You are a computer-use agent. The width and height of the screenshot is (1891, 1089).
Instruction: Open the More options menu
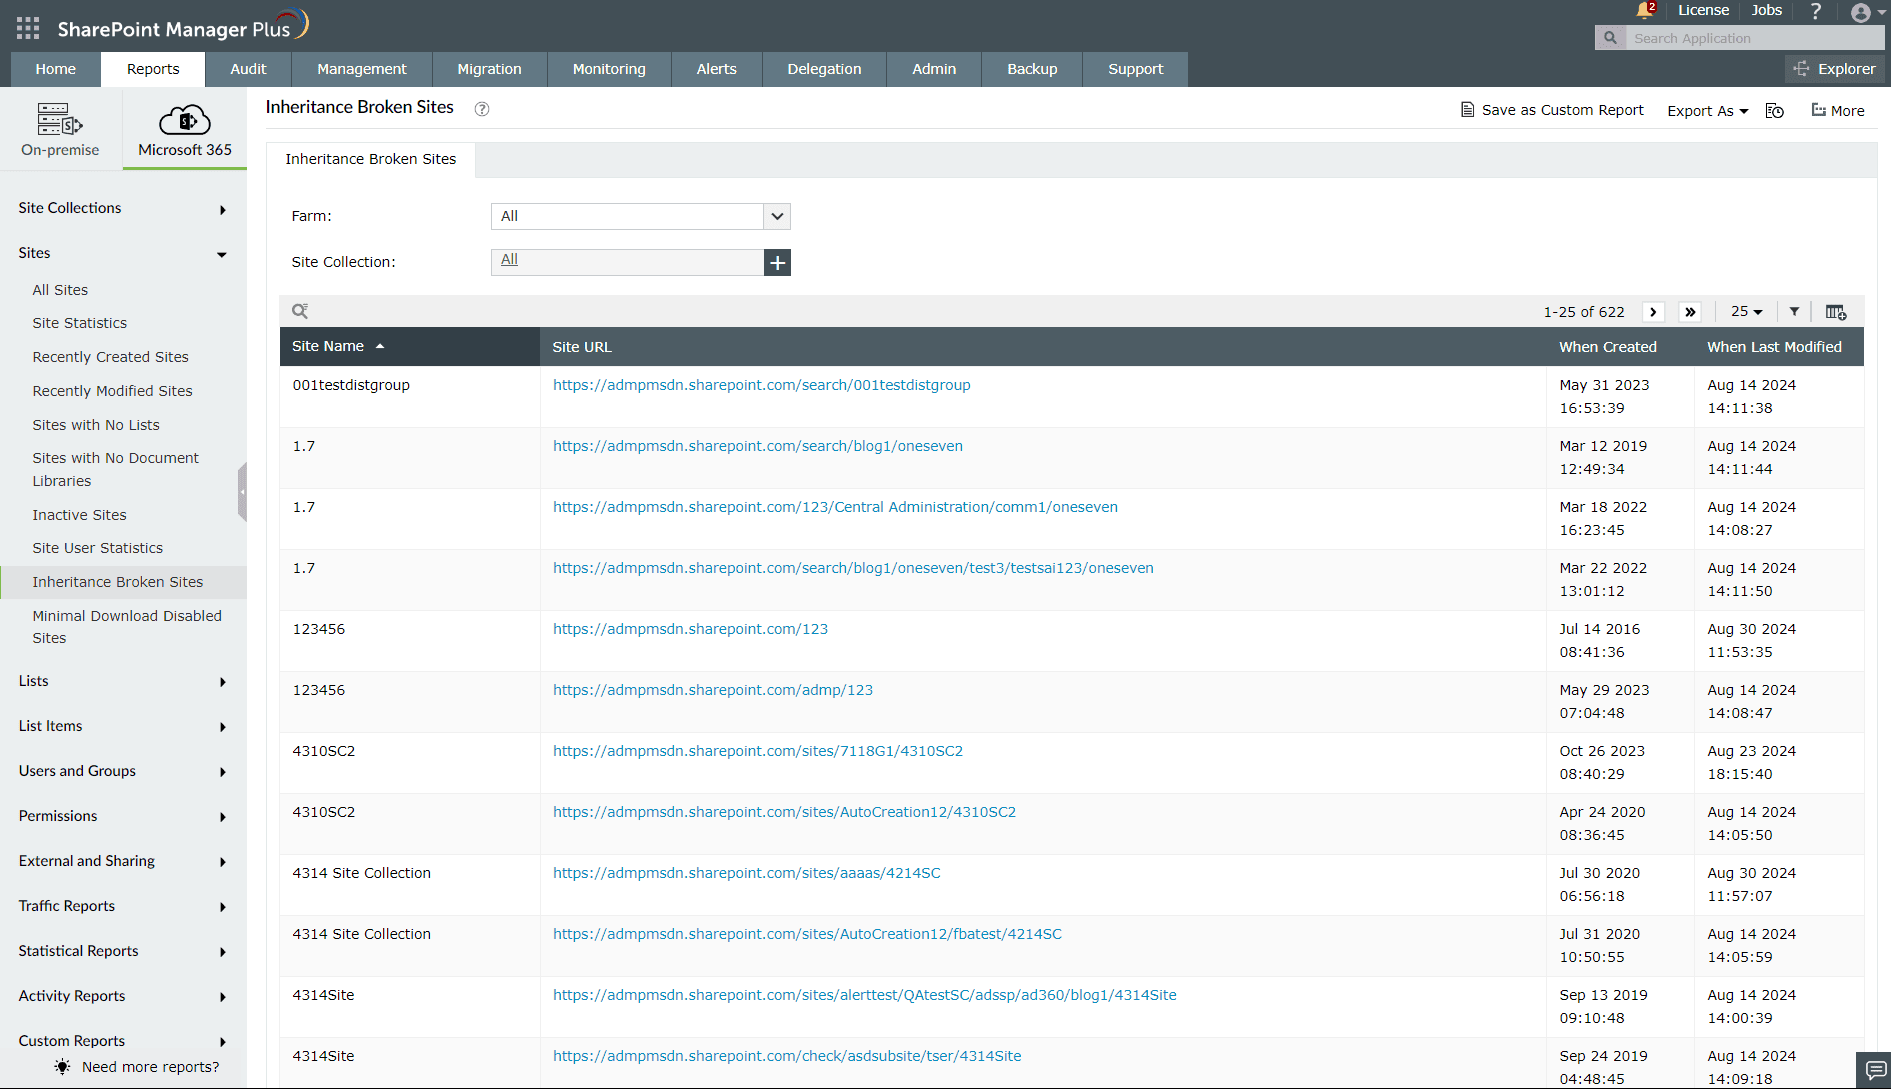1838,111
